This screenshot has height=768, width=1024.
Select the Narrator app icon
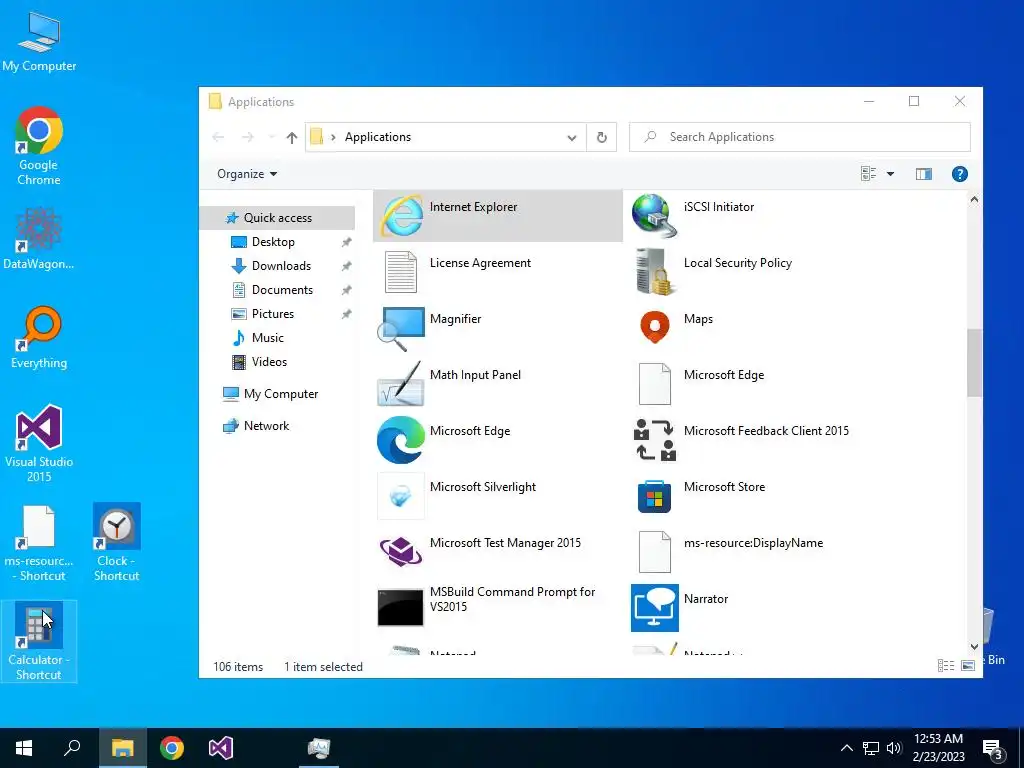[654, 608]
